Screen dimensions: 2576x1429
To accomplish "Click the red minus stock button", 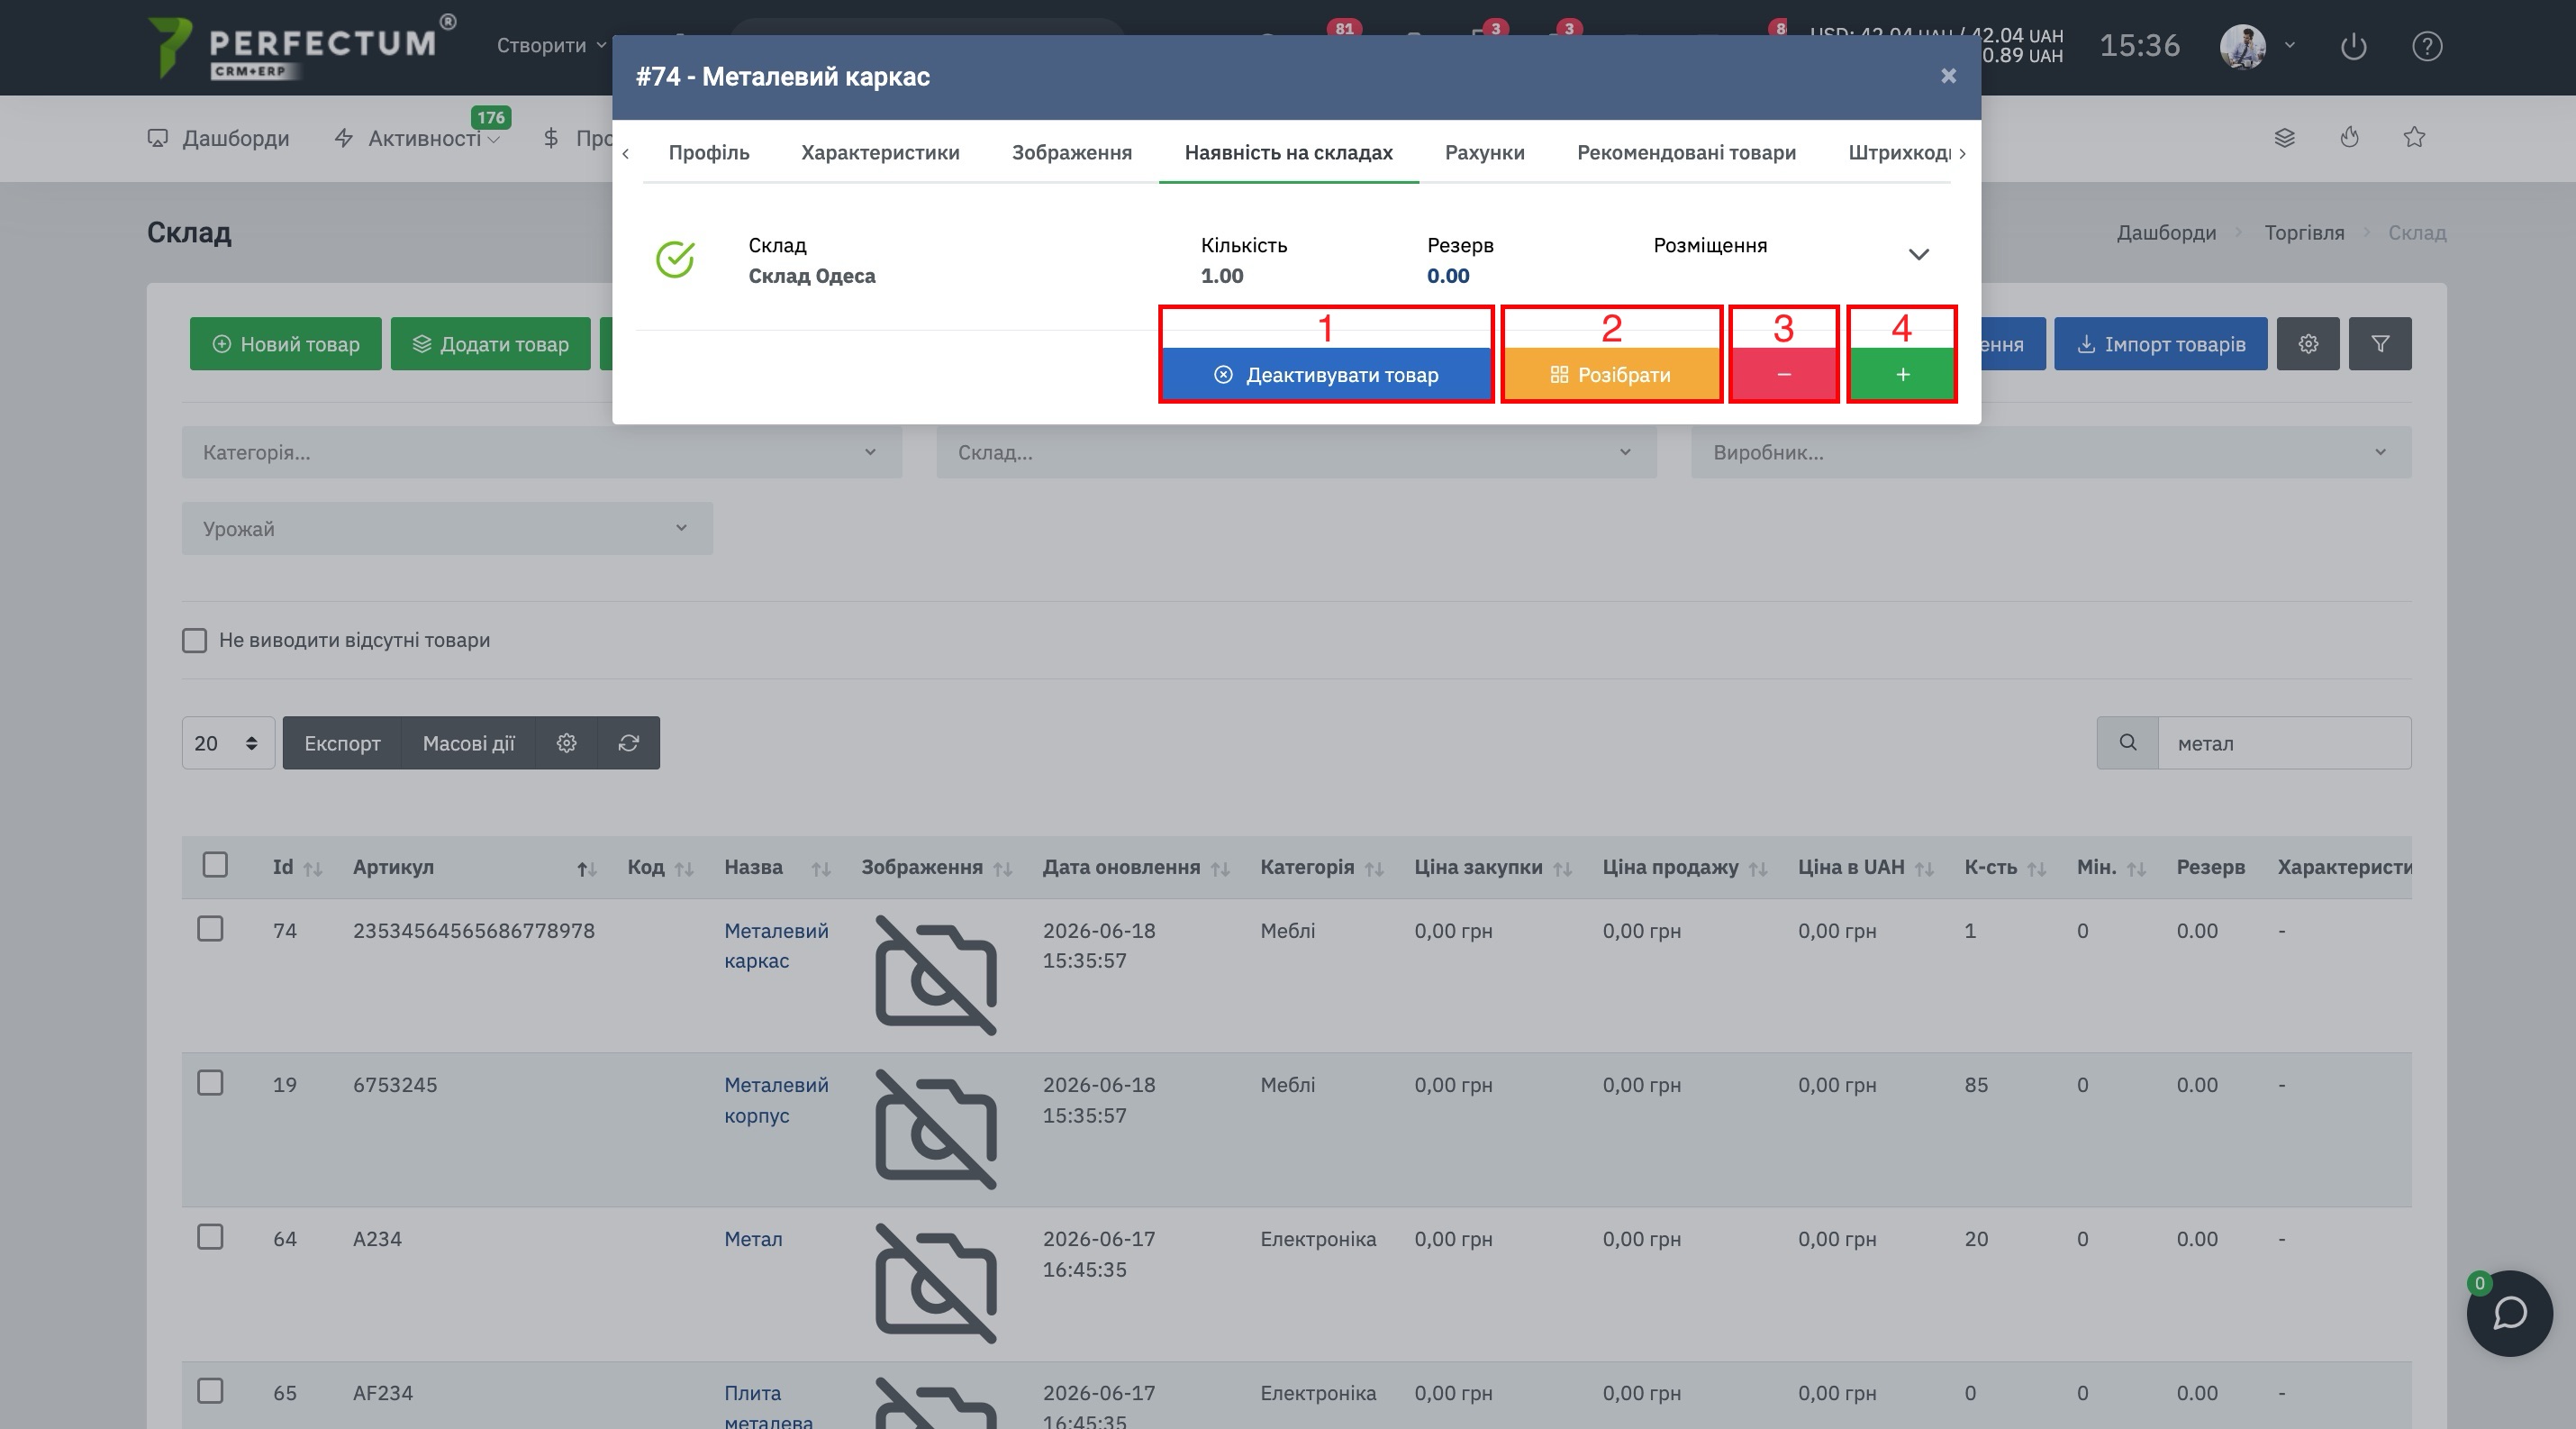I will [x=1783, y=374].
